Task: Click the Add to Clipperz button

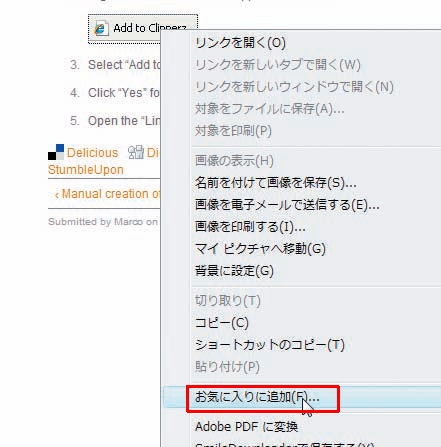Action: [x=143, y=29]
